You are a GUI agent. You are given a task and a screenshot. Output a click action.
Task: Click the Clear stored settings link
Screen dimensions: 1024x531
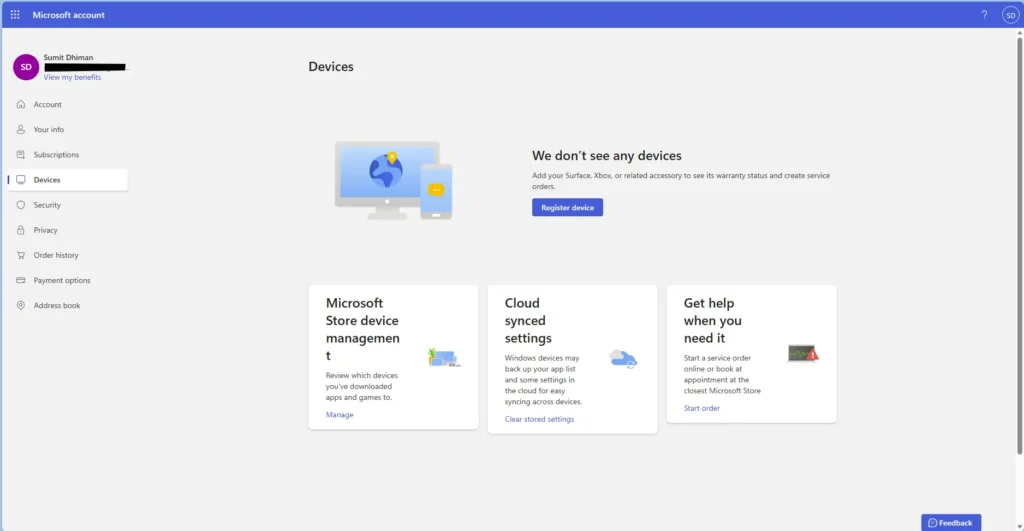tap(539, 419)
